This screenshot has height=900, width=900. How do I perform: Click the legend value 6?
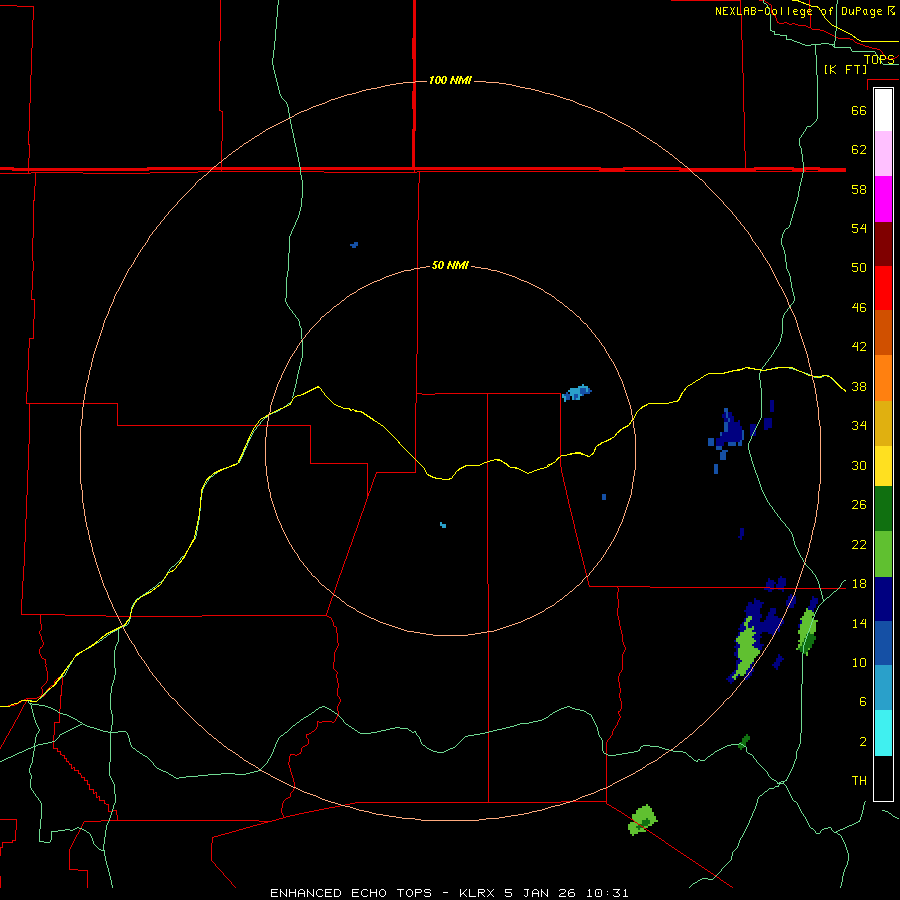coord(862,701)
